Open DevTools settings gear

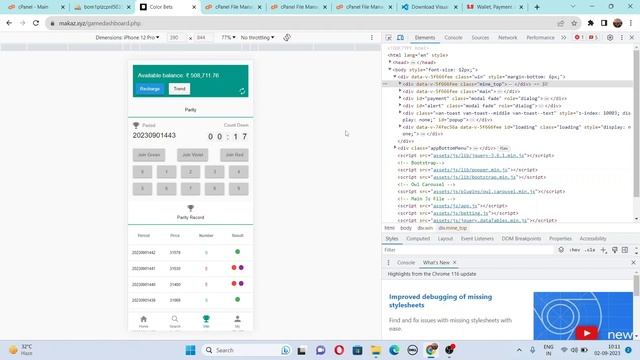click(x=610, y=38)
